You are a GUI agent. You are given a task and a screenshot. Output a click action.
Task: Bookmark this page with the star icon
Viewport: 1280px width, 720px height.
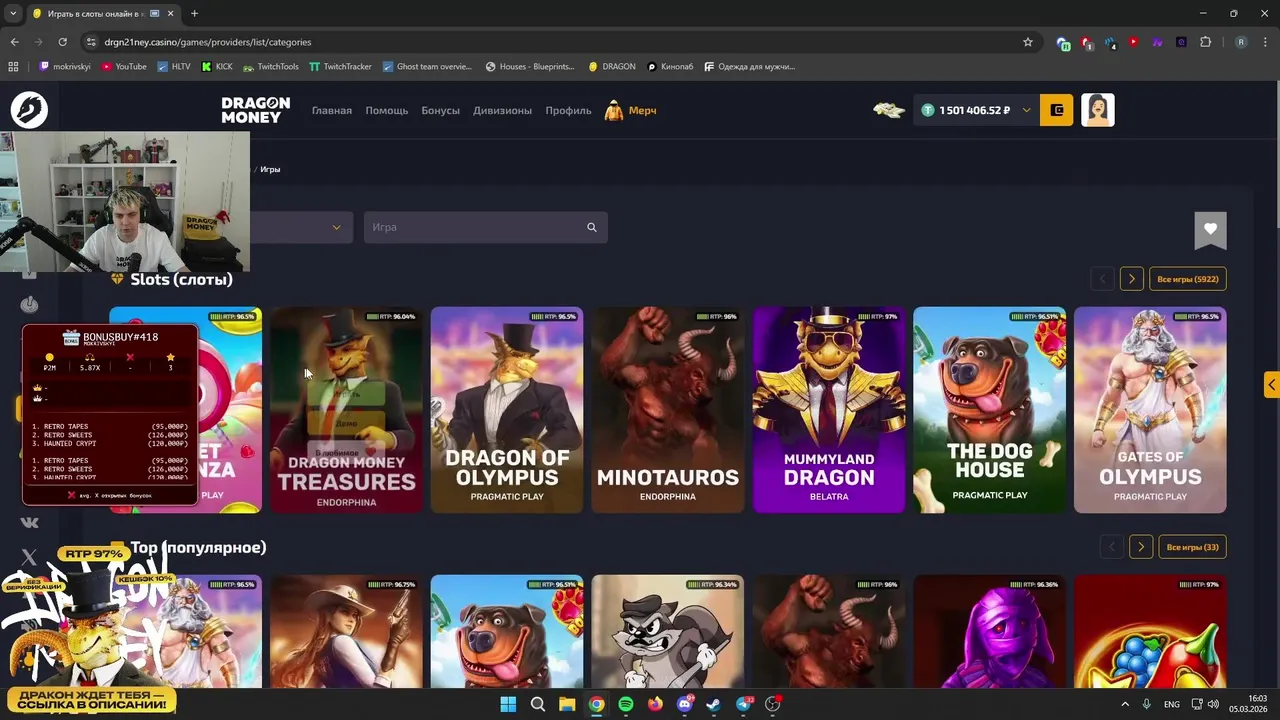[1027, 42]
